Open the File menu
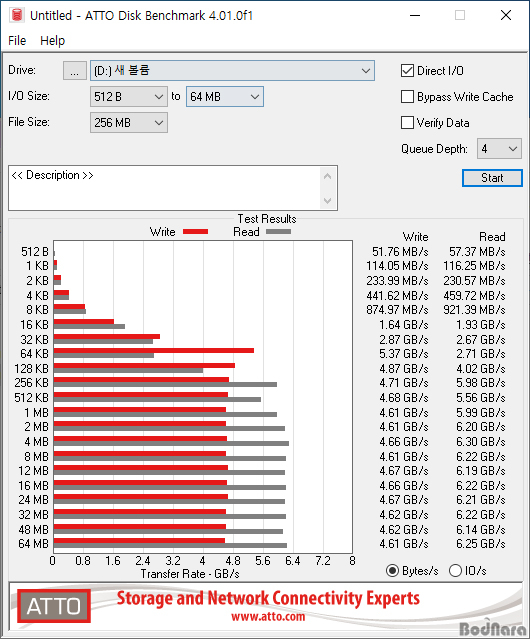Screen dimensions: 530x639 17,41
